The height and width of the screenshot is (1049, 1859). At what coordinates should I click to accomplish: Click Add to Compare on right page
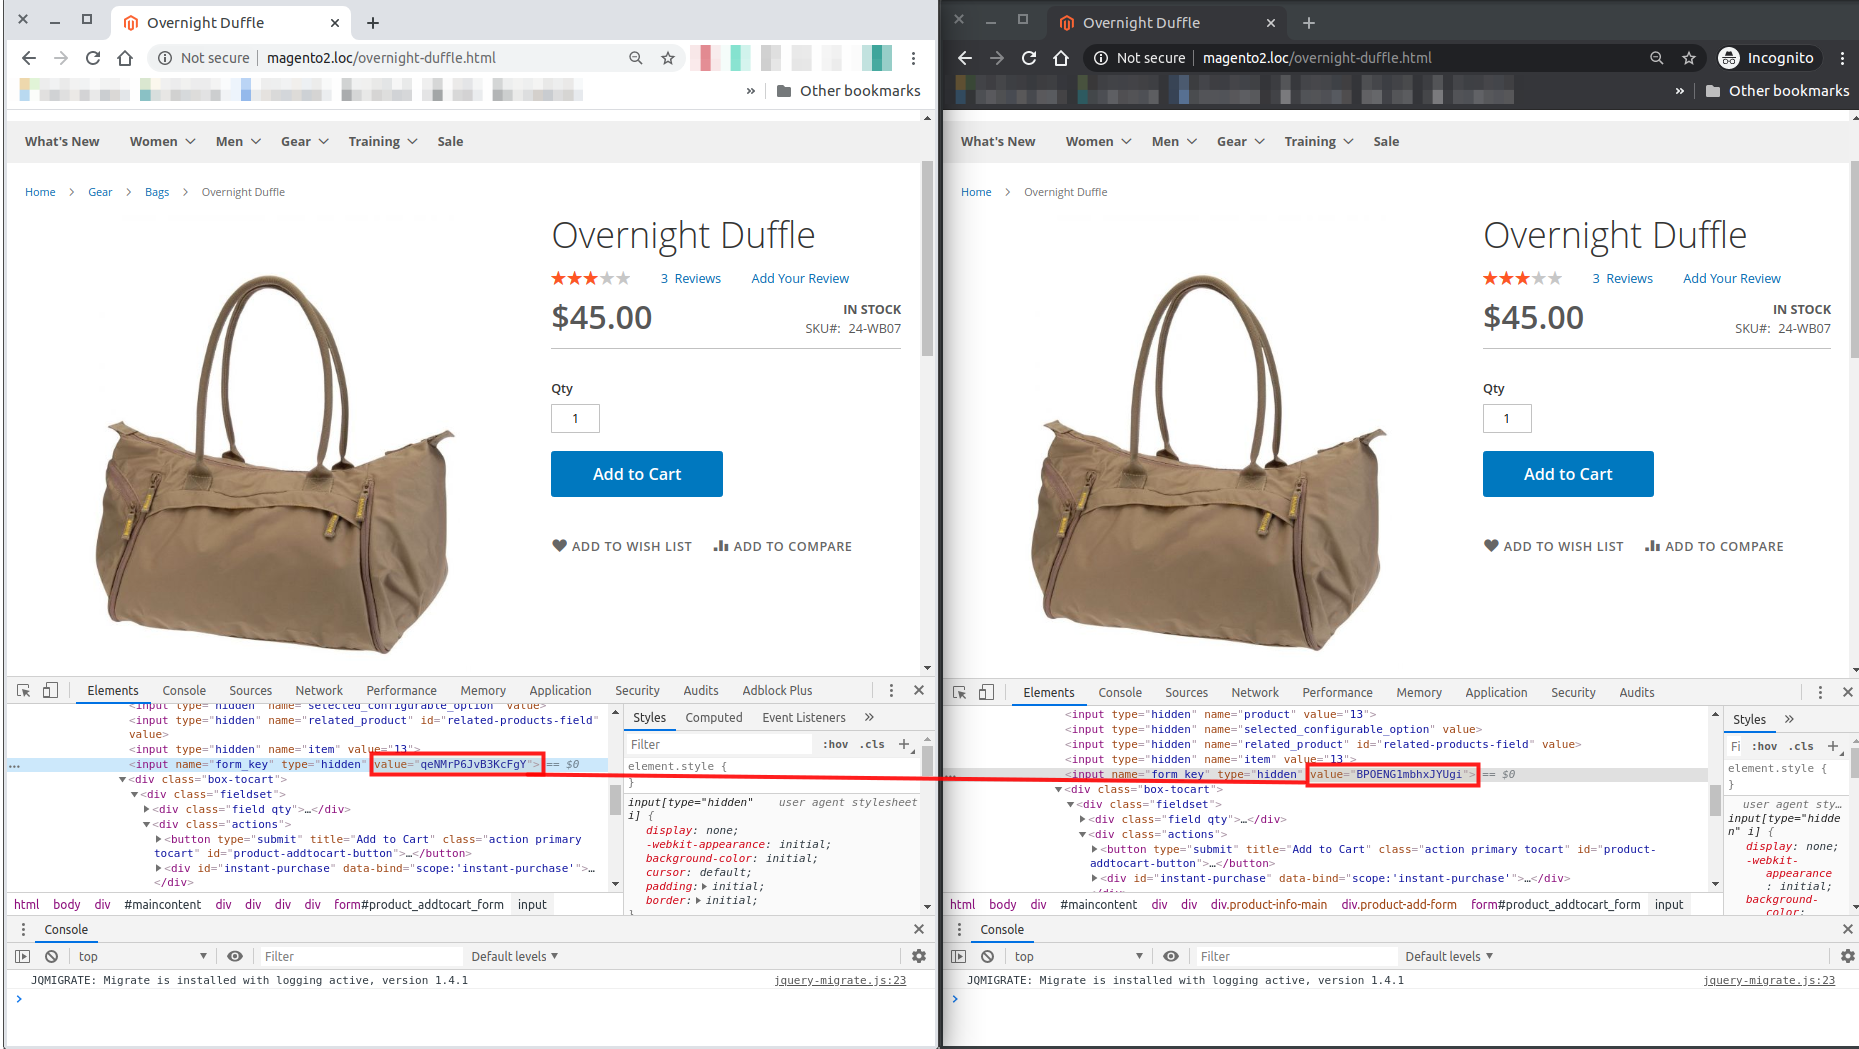(1714, 546)
